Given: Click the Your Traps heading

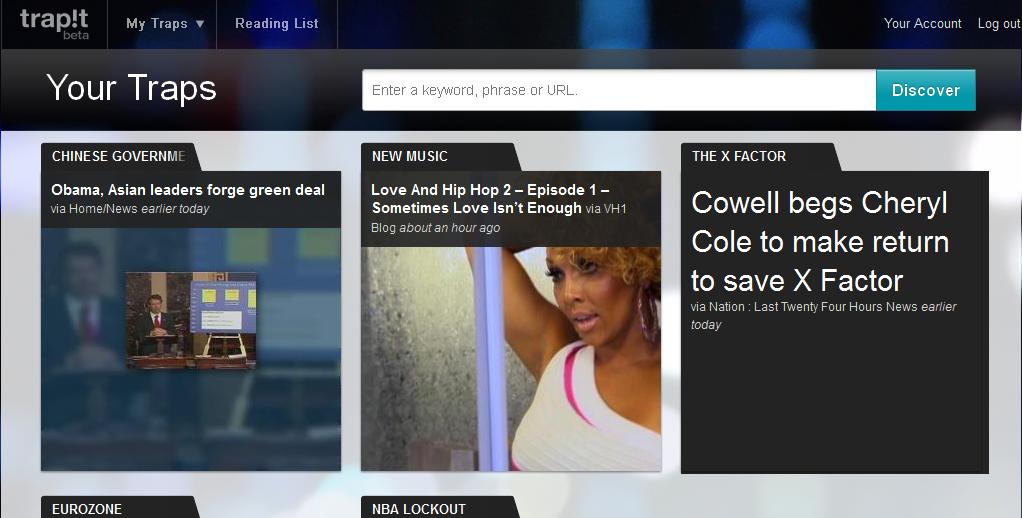Looking at the screenshot, I should coord(131,88).
